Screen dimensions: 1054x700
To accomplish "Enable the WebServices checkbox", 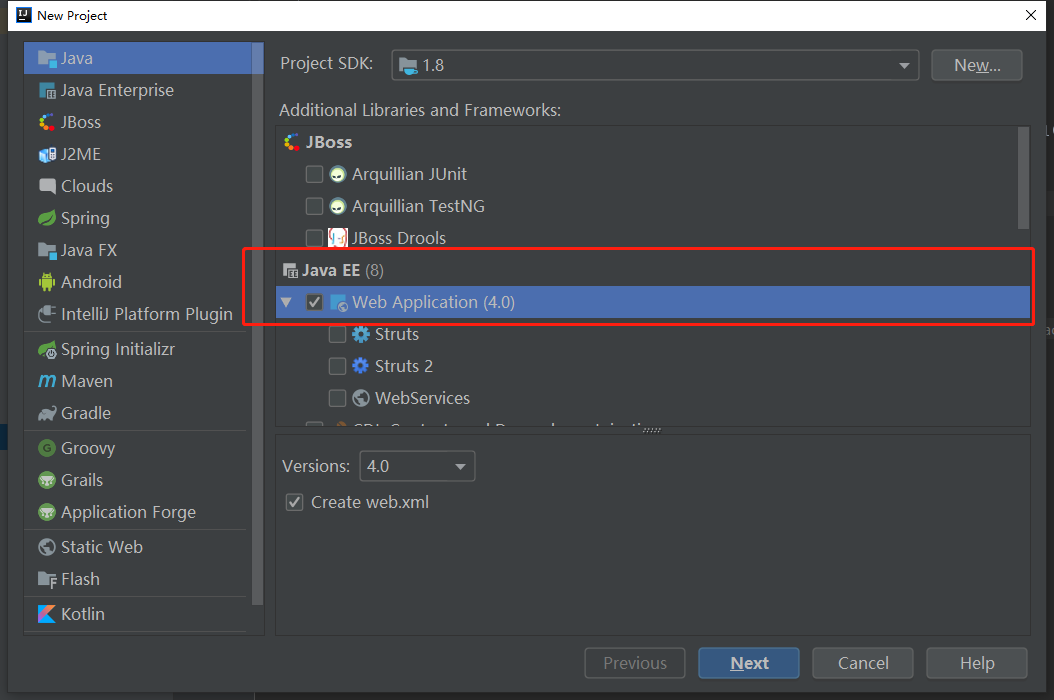I will point(337,398).
